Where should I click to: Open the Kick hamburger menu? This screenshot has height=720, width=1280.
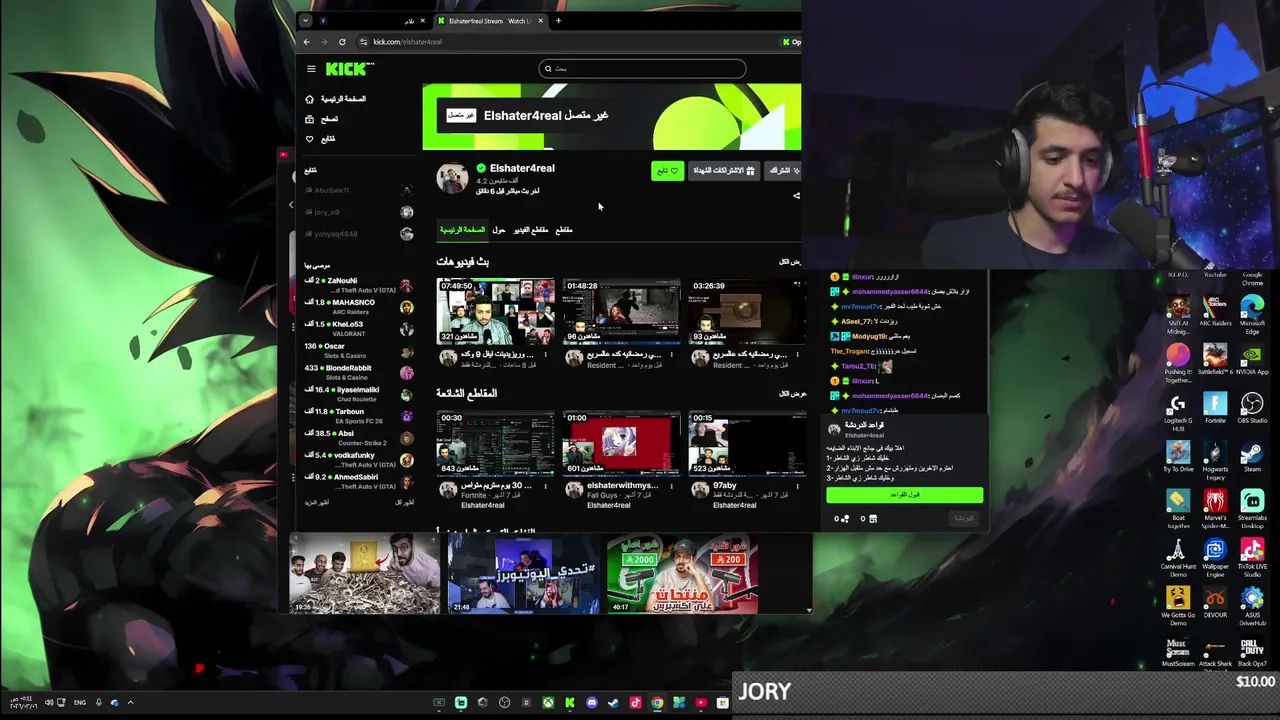[x=311, y=69]
